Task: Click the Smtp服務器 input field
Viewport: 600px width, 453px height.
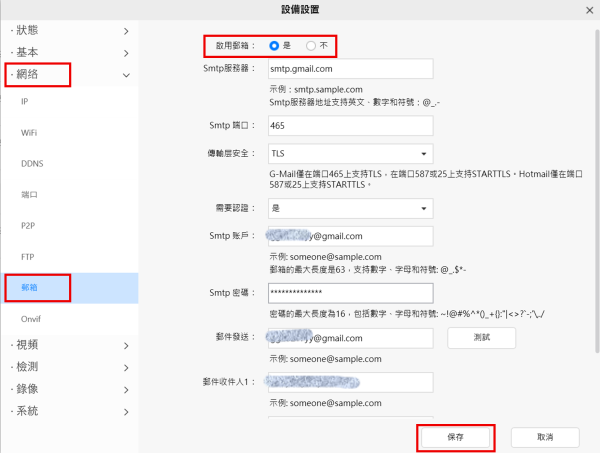Action: click(x=349, y=70)
